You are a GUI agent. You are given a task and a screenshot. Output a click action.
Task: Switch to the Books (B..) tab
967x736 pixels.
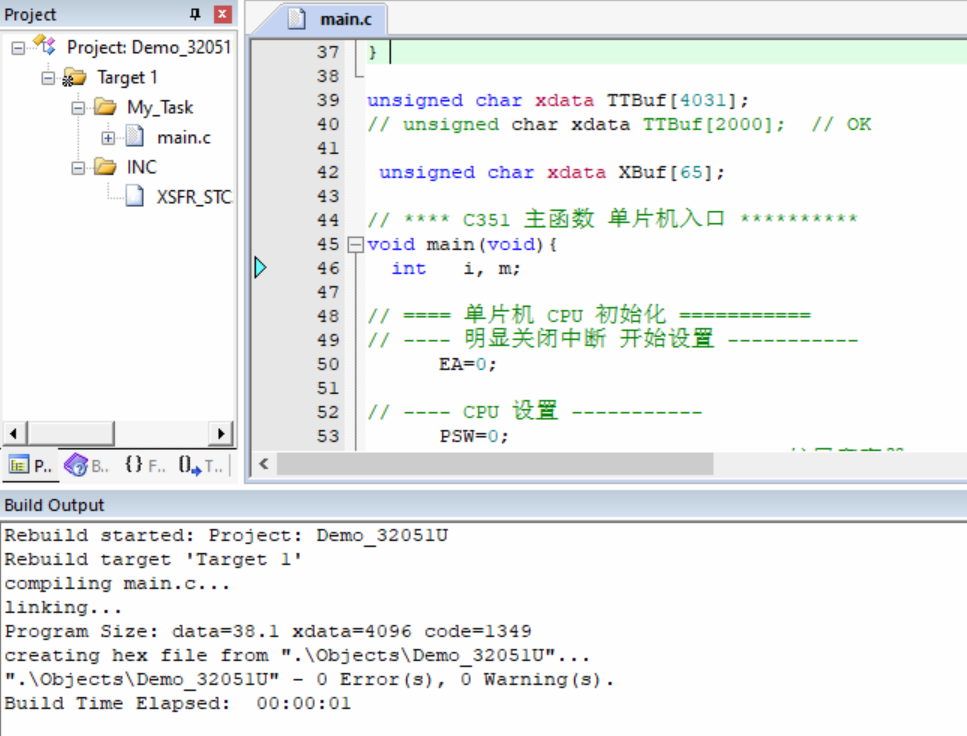(86, 465)
